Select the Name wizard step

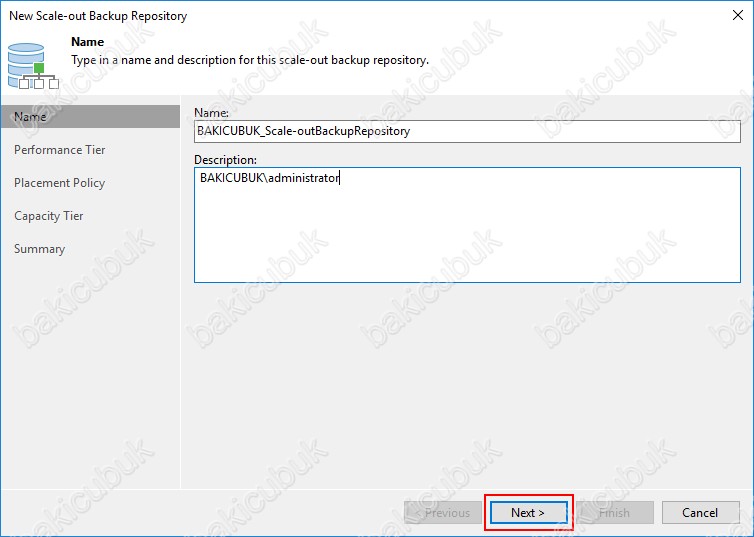click(x=90, y=117)
